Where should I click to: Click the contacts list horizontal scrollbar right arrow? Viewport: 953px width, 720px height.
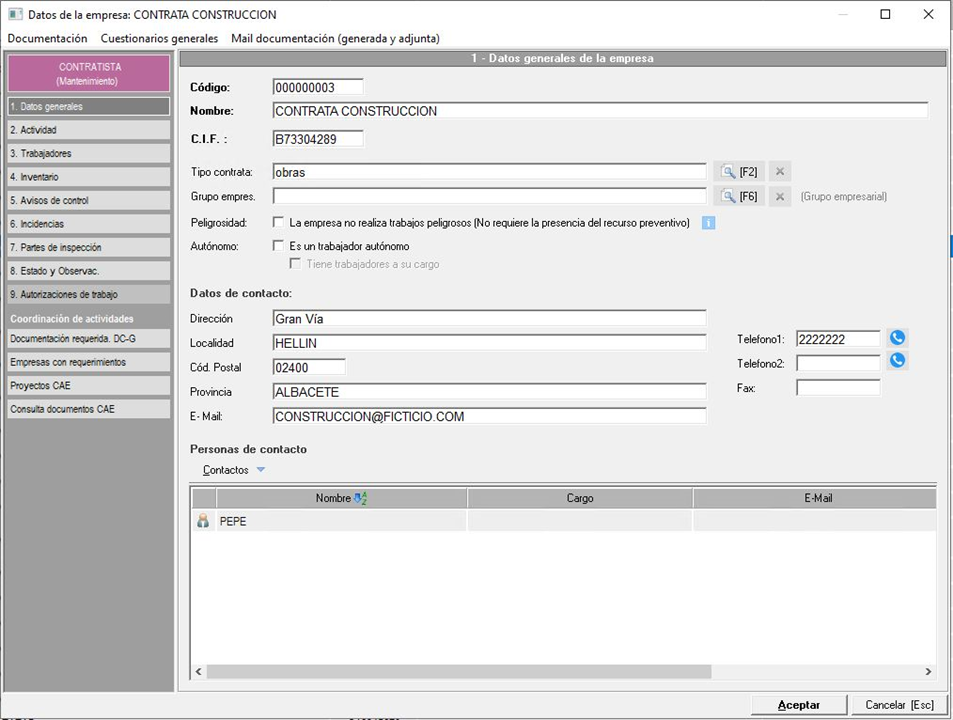(928, 672)
